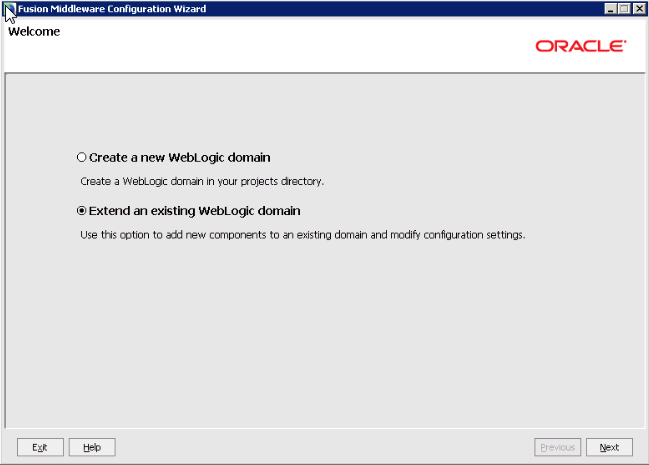Viewport: 649px width, 465px height.
Task: Click 'Use this option to add new components' description
Action: point(303,235)
